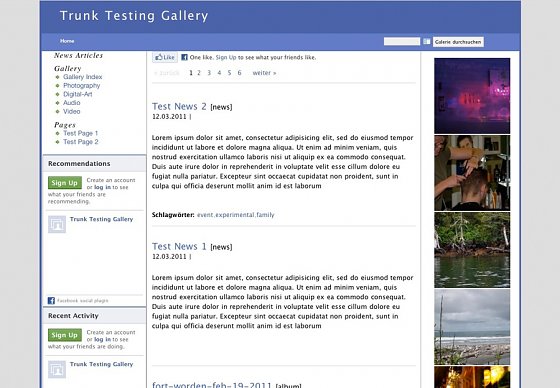Click the Facebook Like thumbs-up button
Viewport: 560px width, 388px height.
(x=165, y=57)
